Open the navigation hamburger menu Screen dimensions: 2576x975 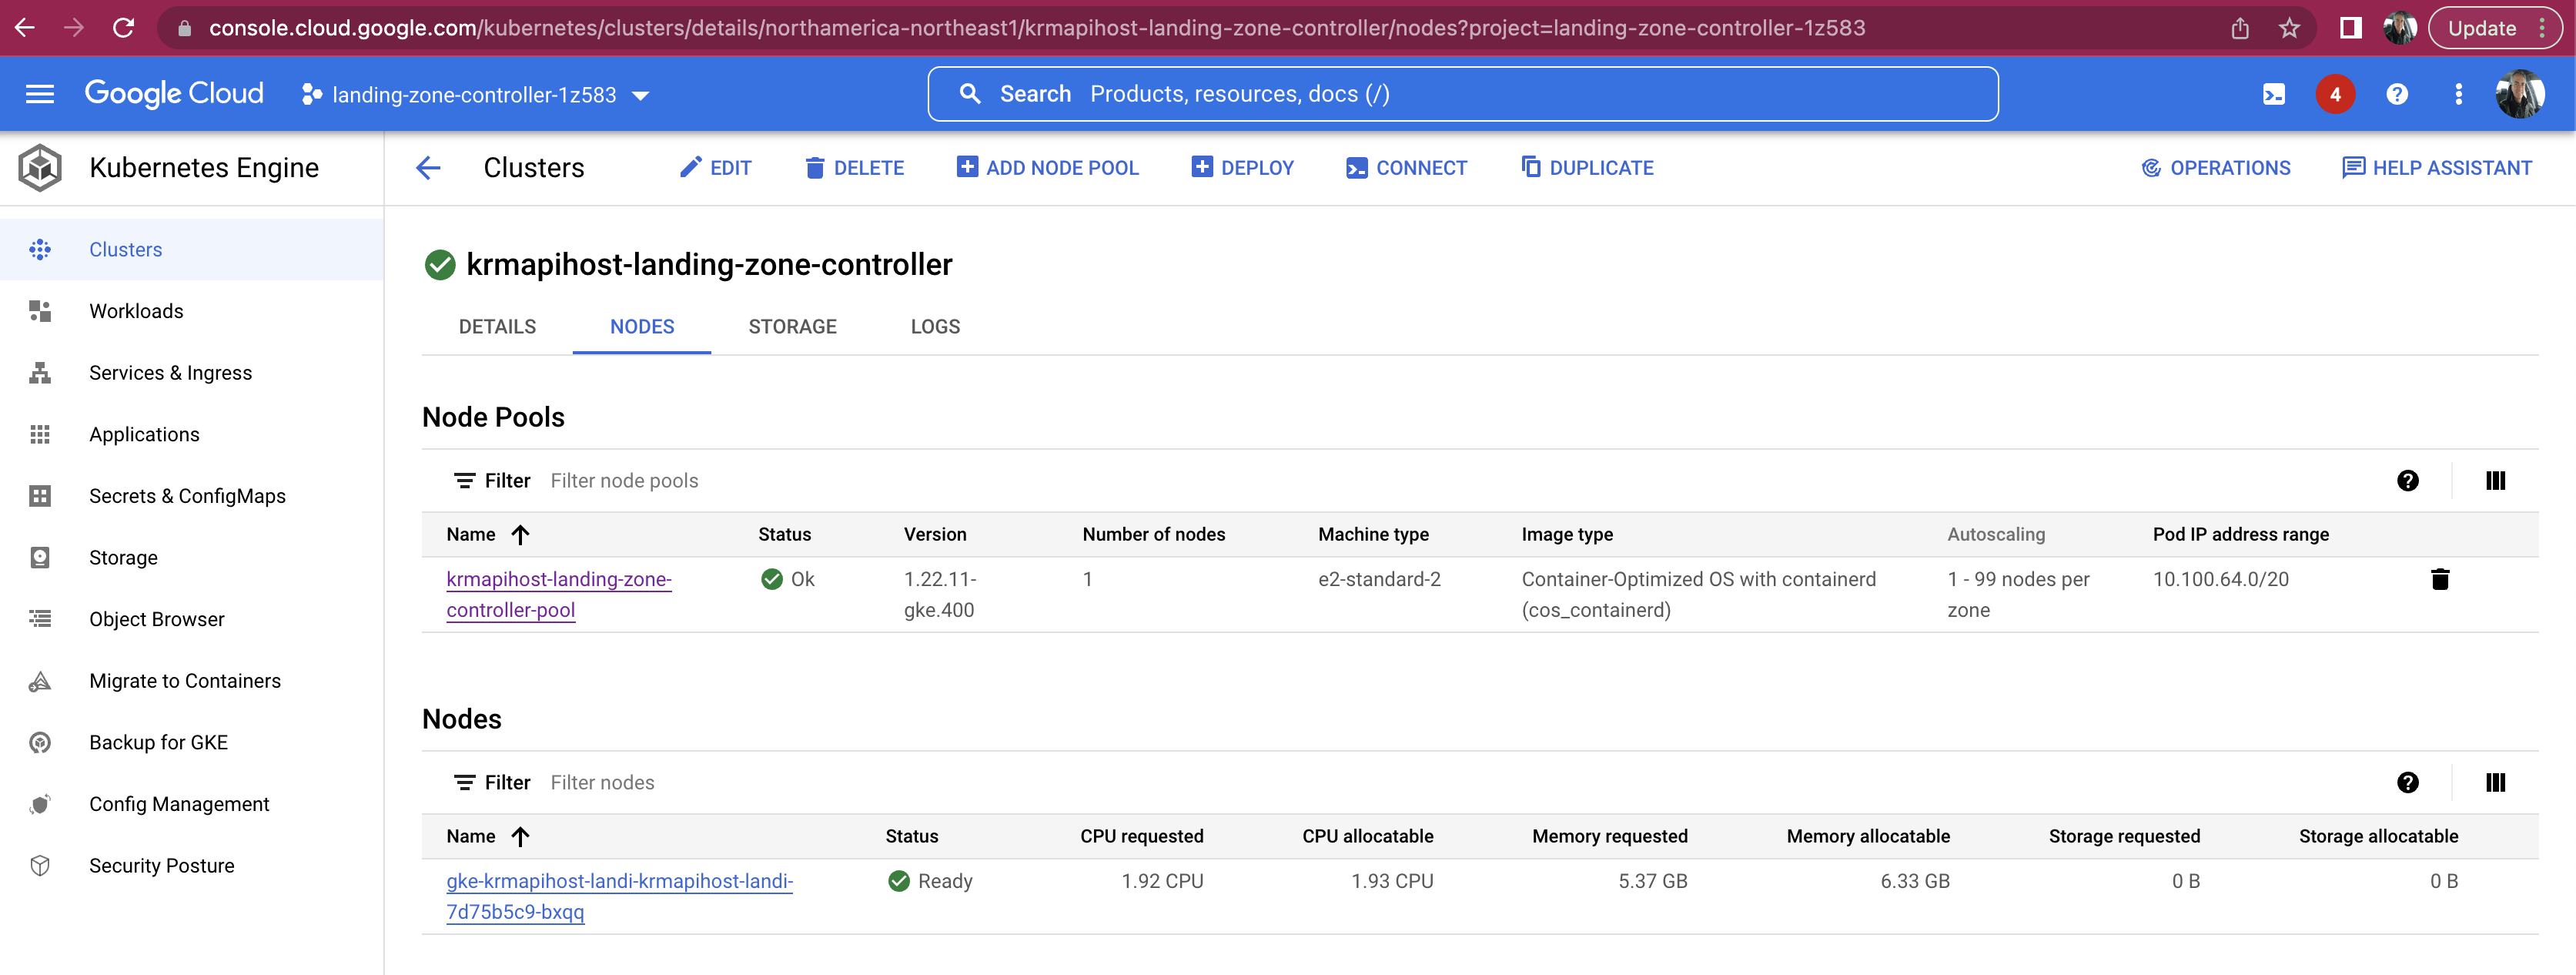[x=39, y=93]
